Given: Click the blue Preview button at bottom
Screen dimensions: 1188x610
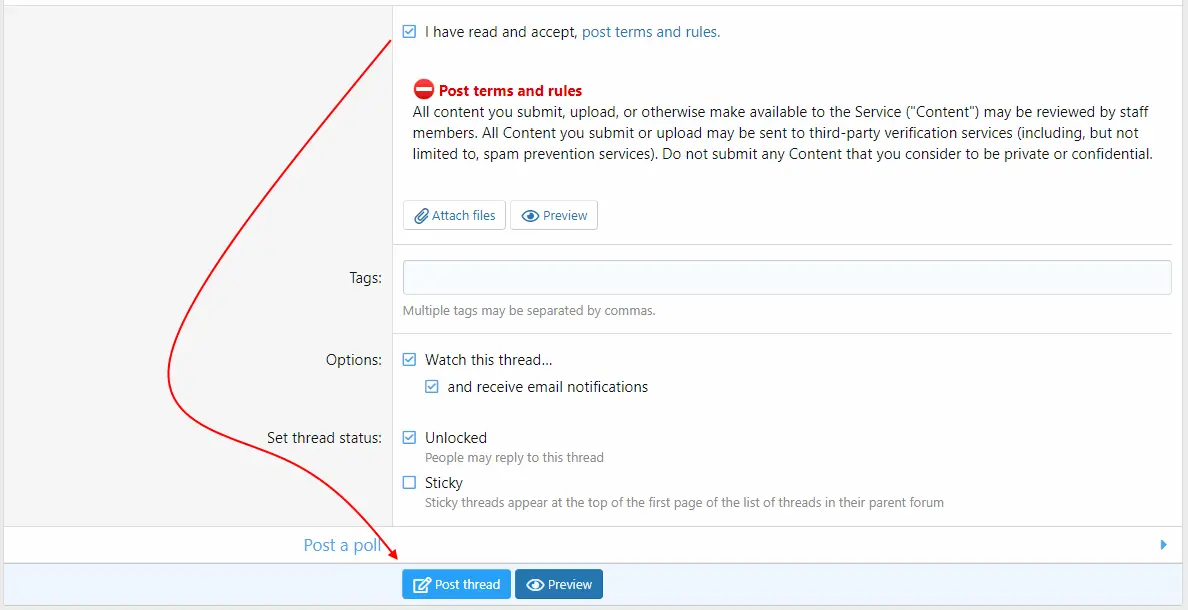Looking at the screenshot, I should [x=559, y=584].
